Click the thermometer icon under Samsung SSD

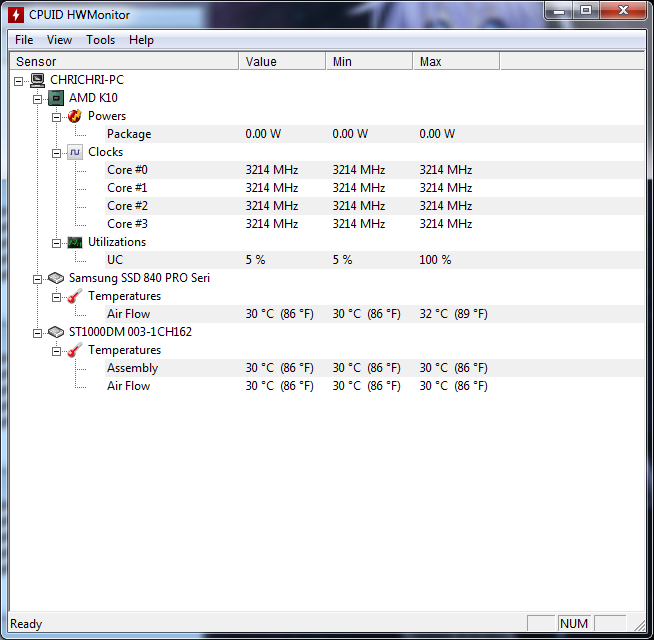(x=75, y=296)
